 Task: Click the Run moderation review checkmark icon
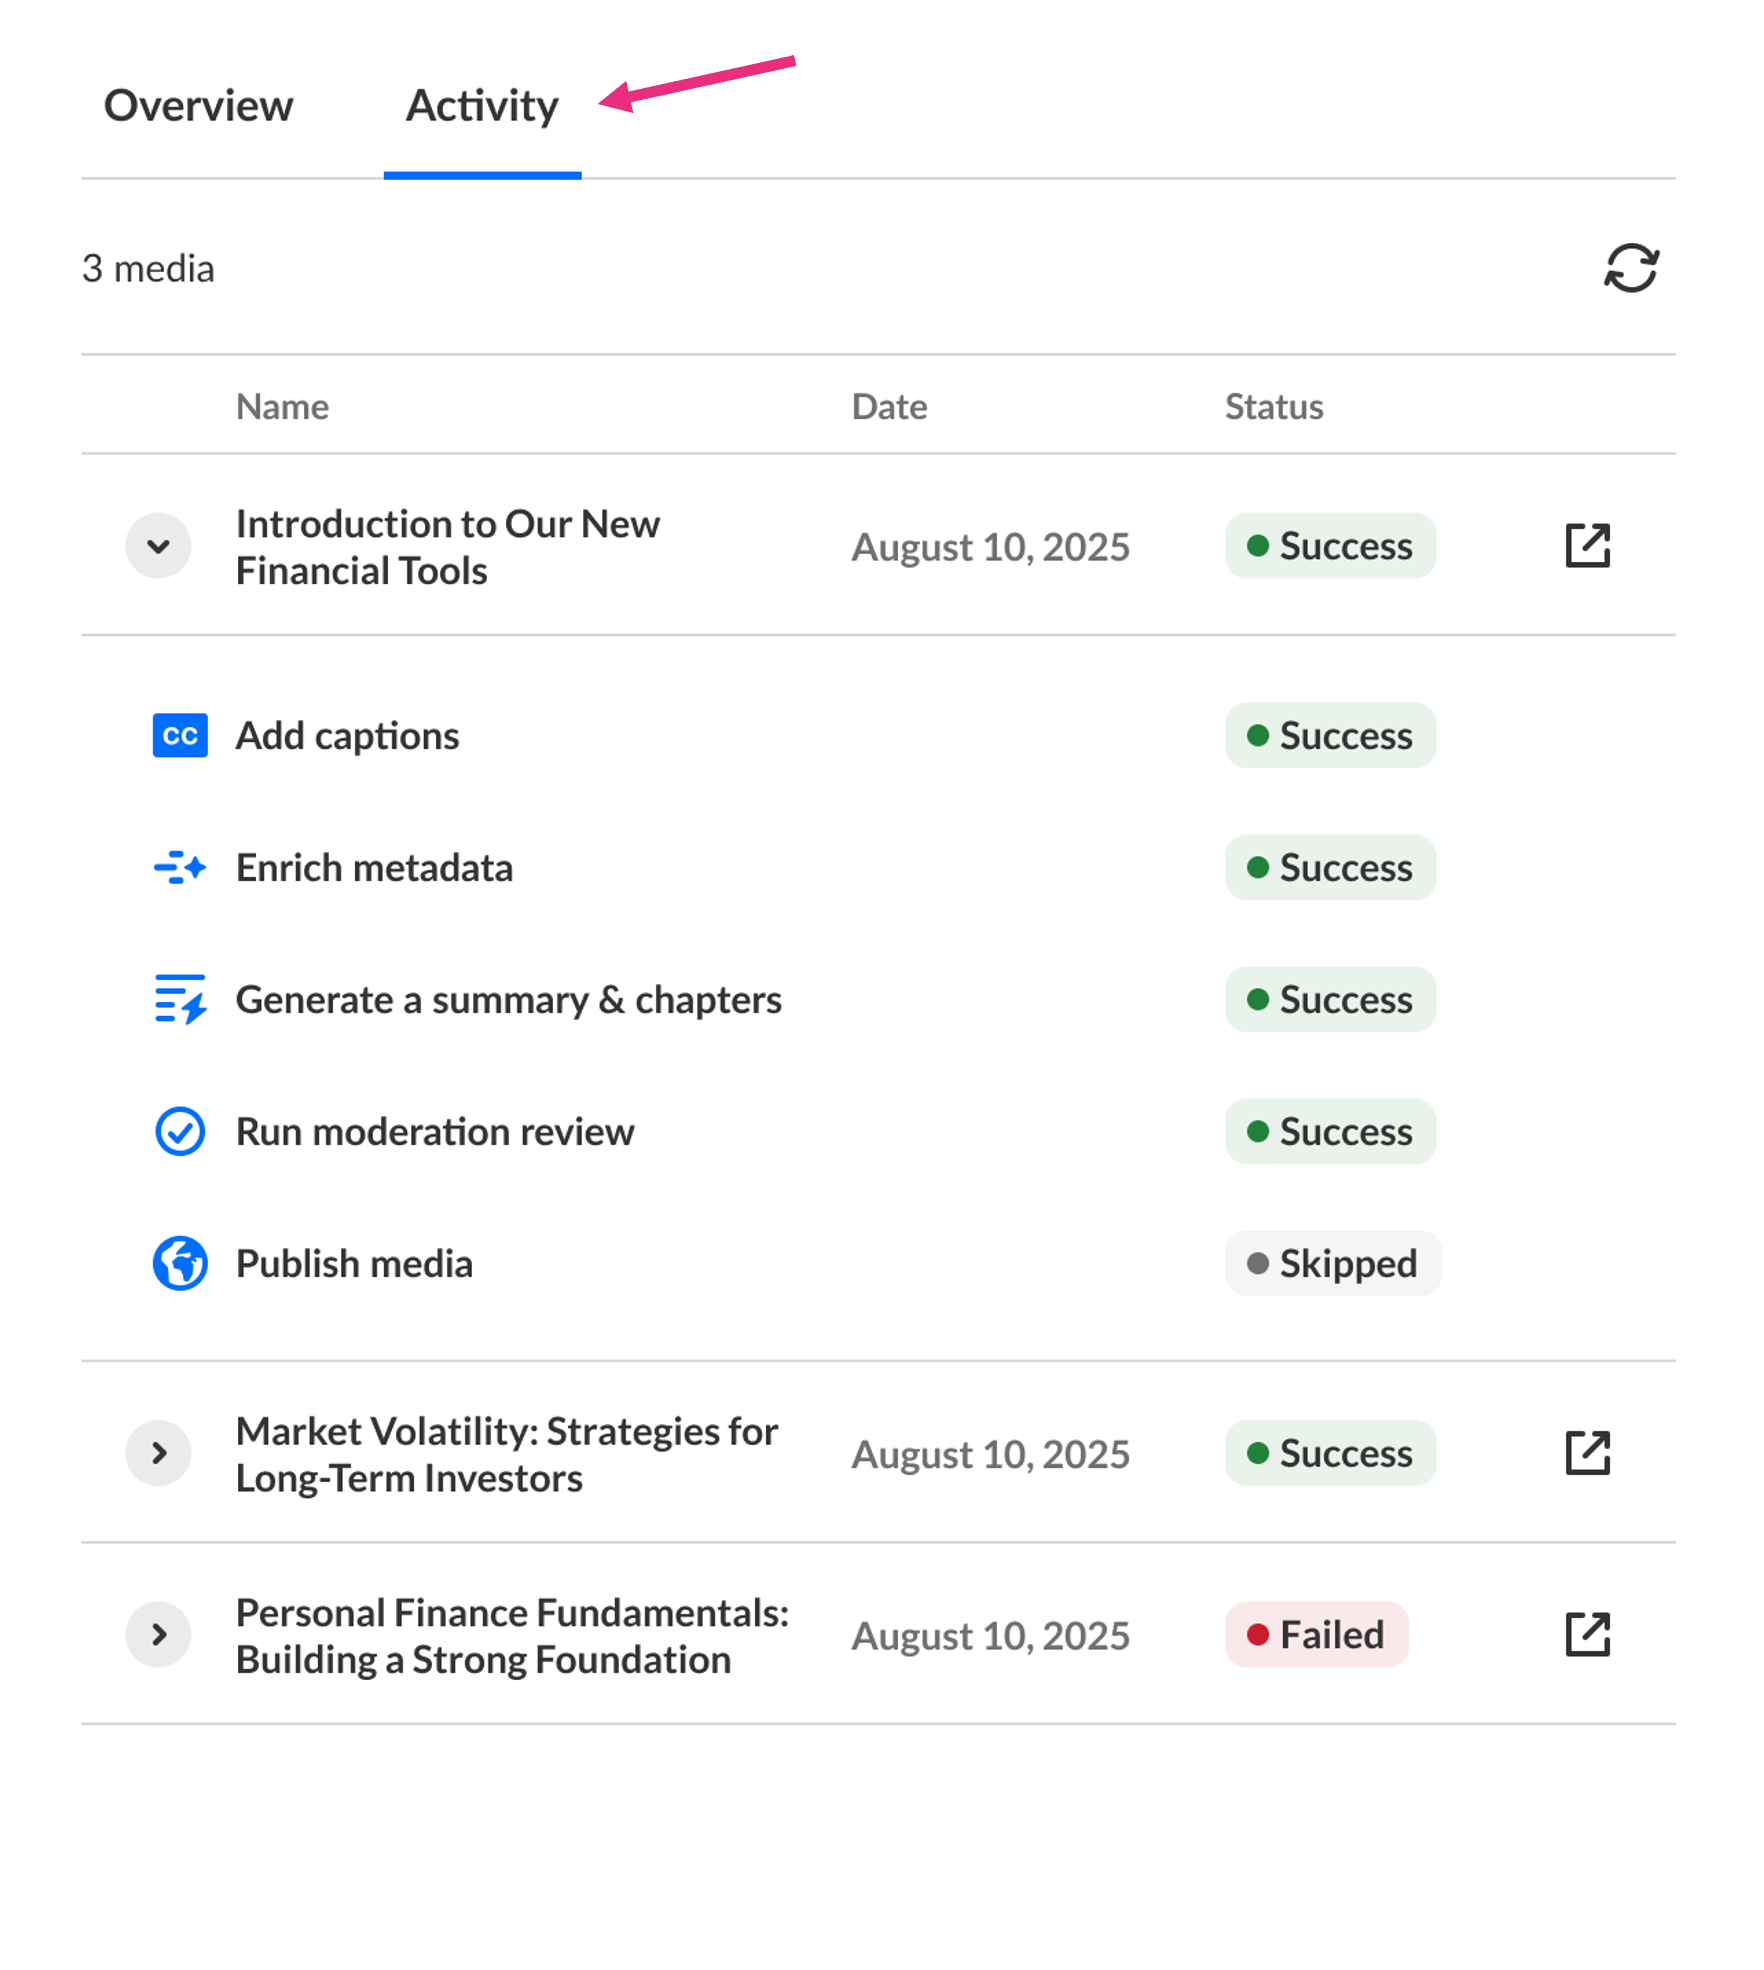tap(180, 1131)
